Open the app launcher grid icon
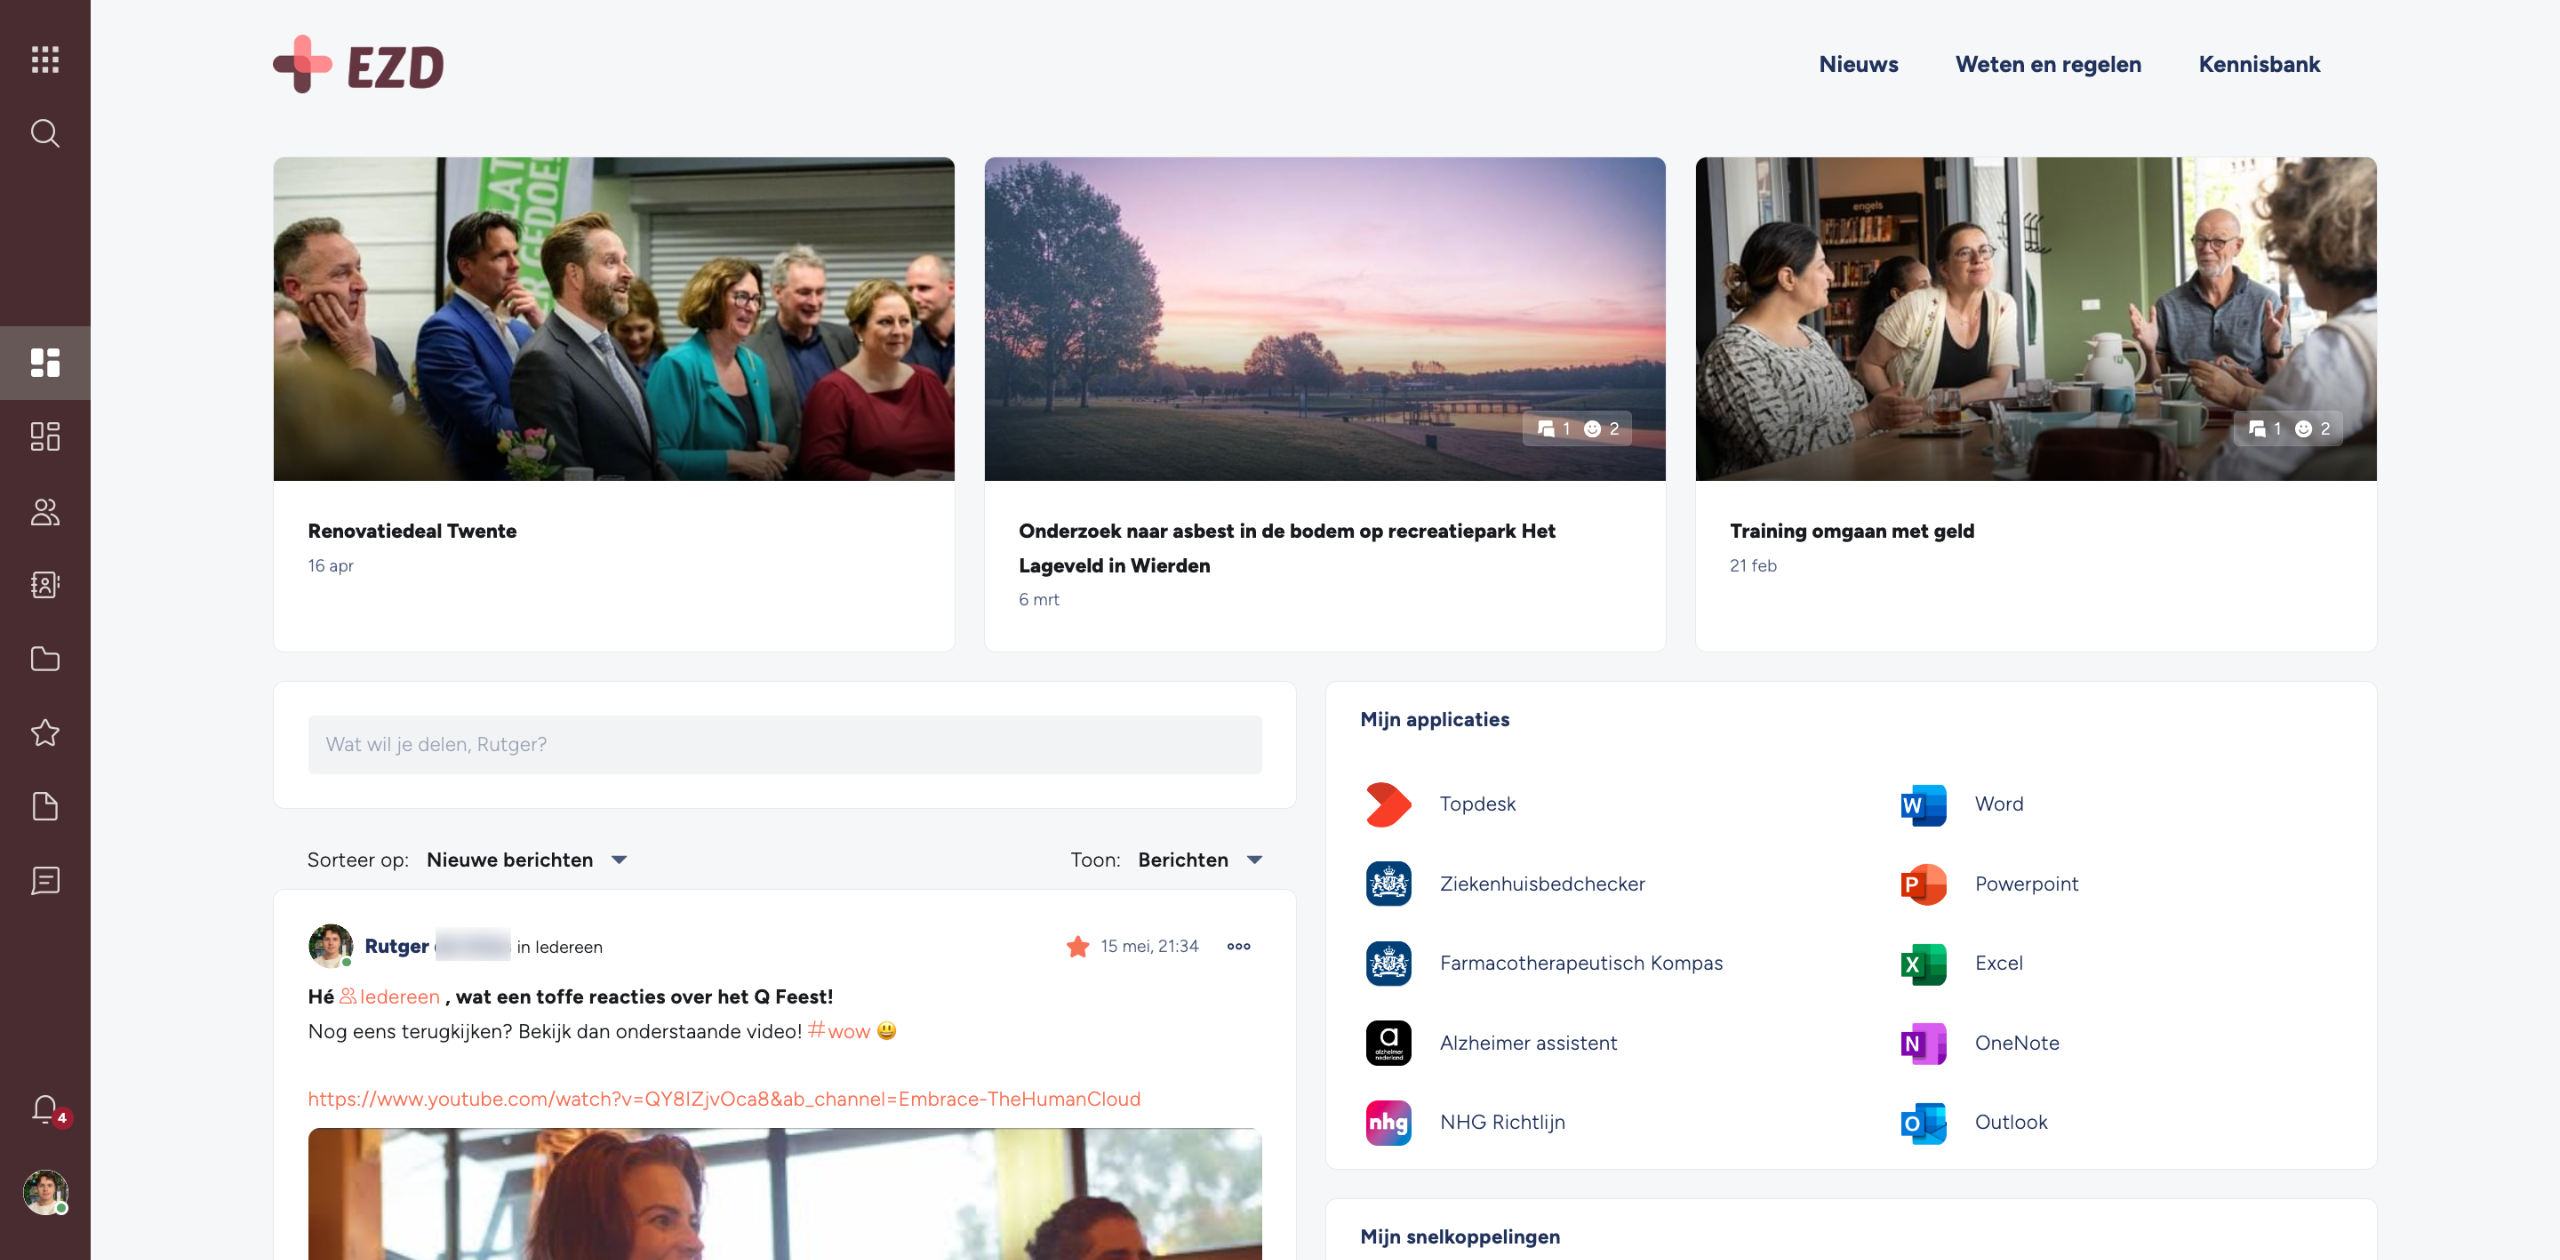Viewport: 2560px width, 1260px height. (45, 59)
